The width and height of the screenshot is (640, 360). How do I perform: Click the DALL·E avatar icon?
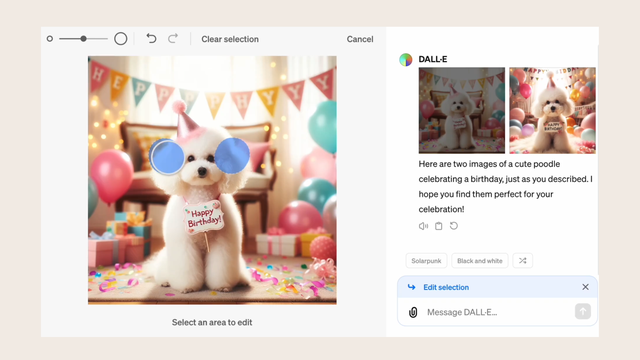(x=406, y=60)
